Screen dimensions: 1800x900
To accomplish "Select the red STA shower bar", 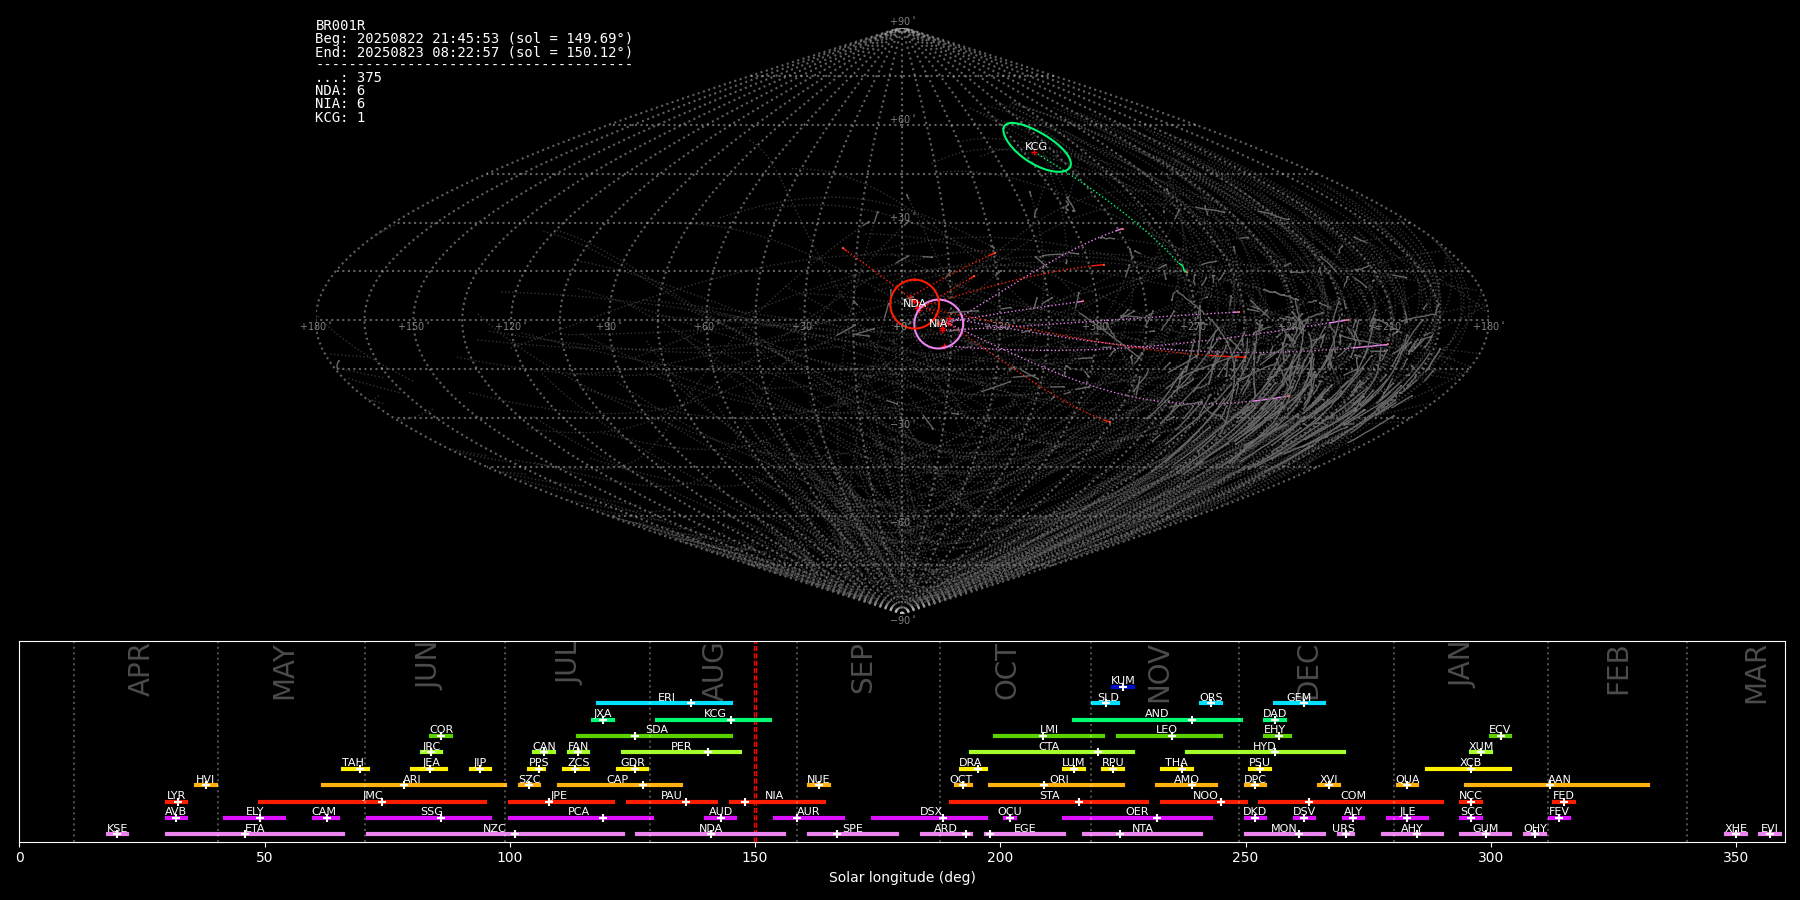I will 1049,801.
